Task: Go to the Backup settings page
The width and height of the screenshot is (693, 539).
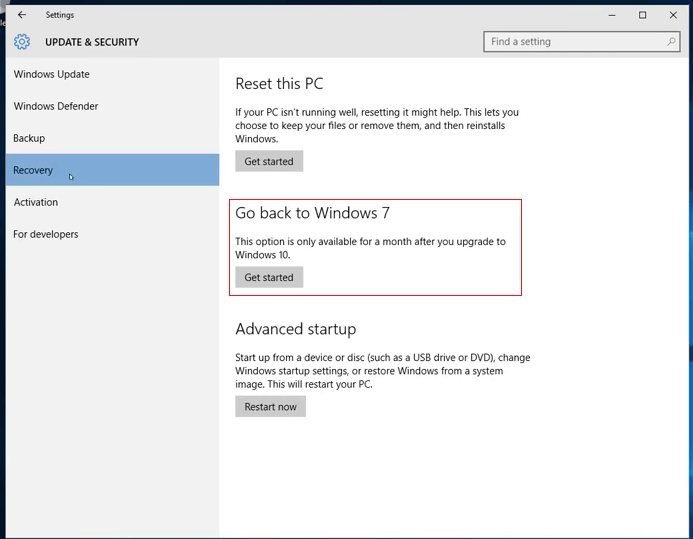Action: click(x=30, y=138)
